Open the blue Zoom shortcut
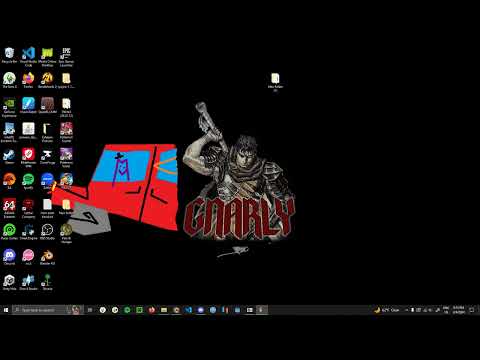480x360 pixels. (x=47, y=182)
